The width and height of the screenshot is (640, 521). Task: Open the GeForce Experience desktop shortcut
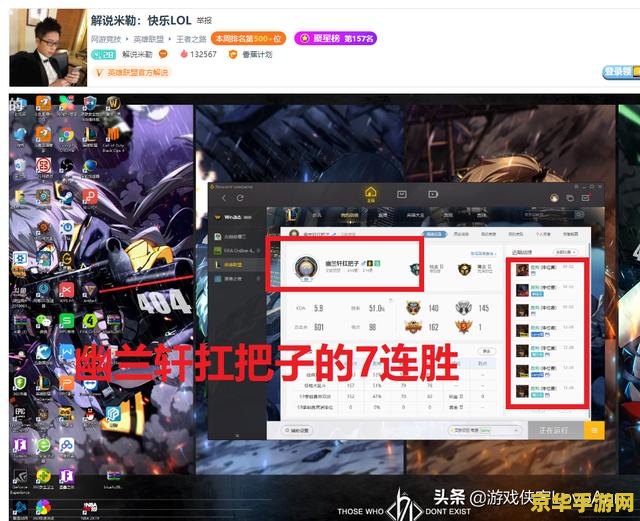(20, 477)
